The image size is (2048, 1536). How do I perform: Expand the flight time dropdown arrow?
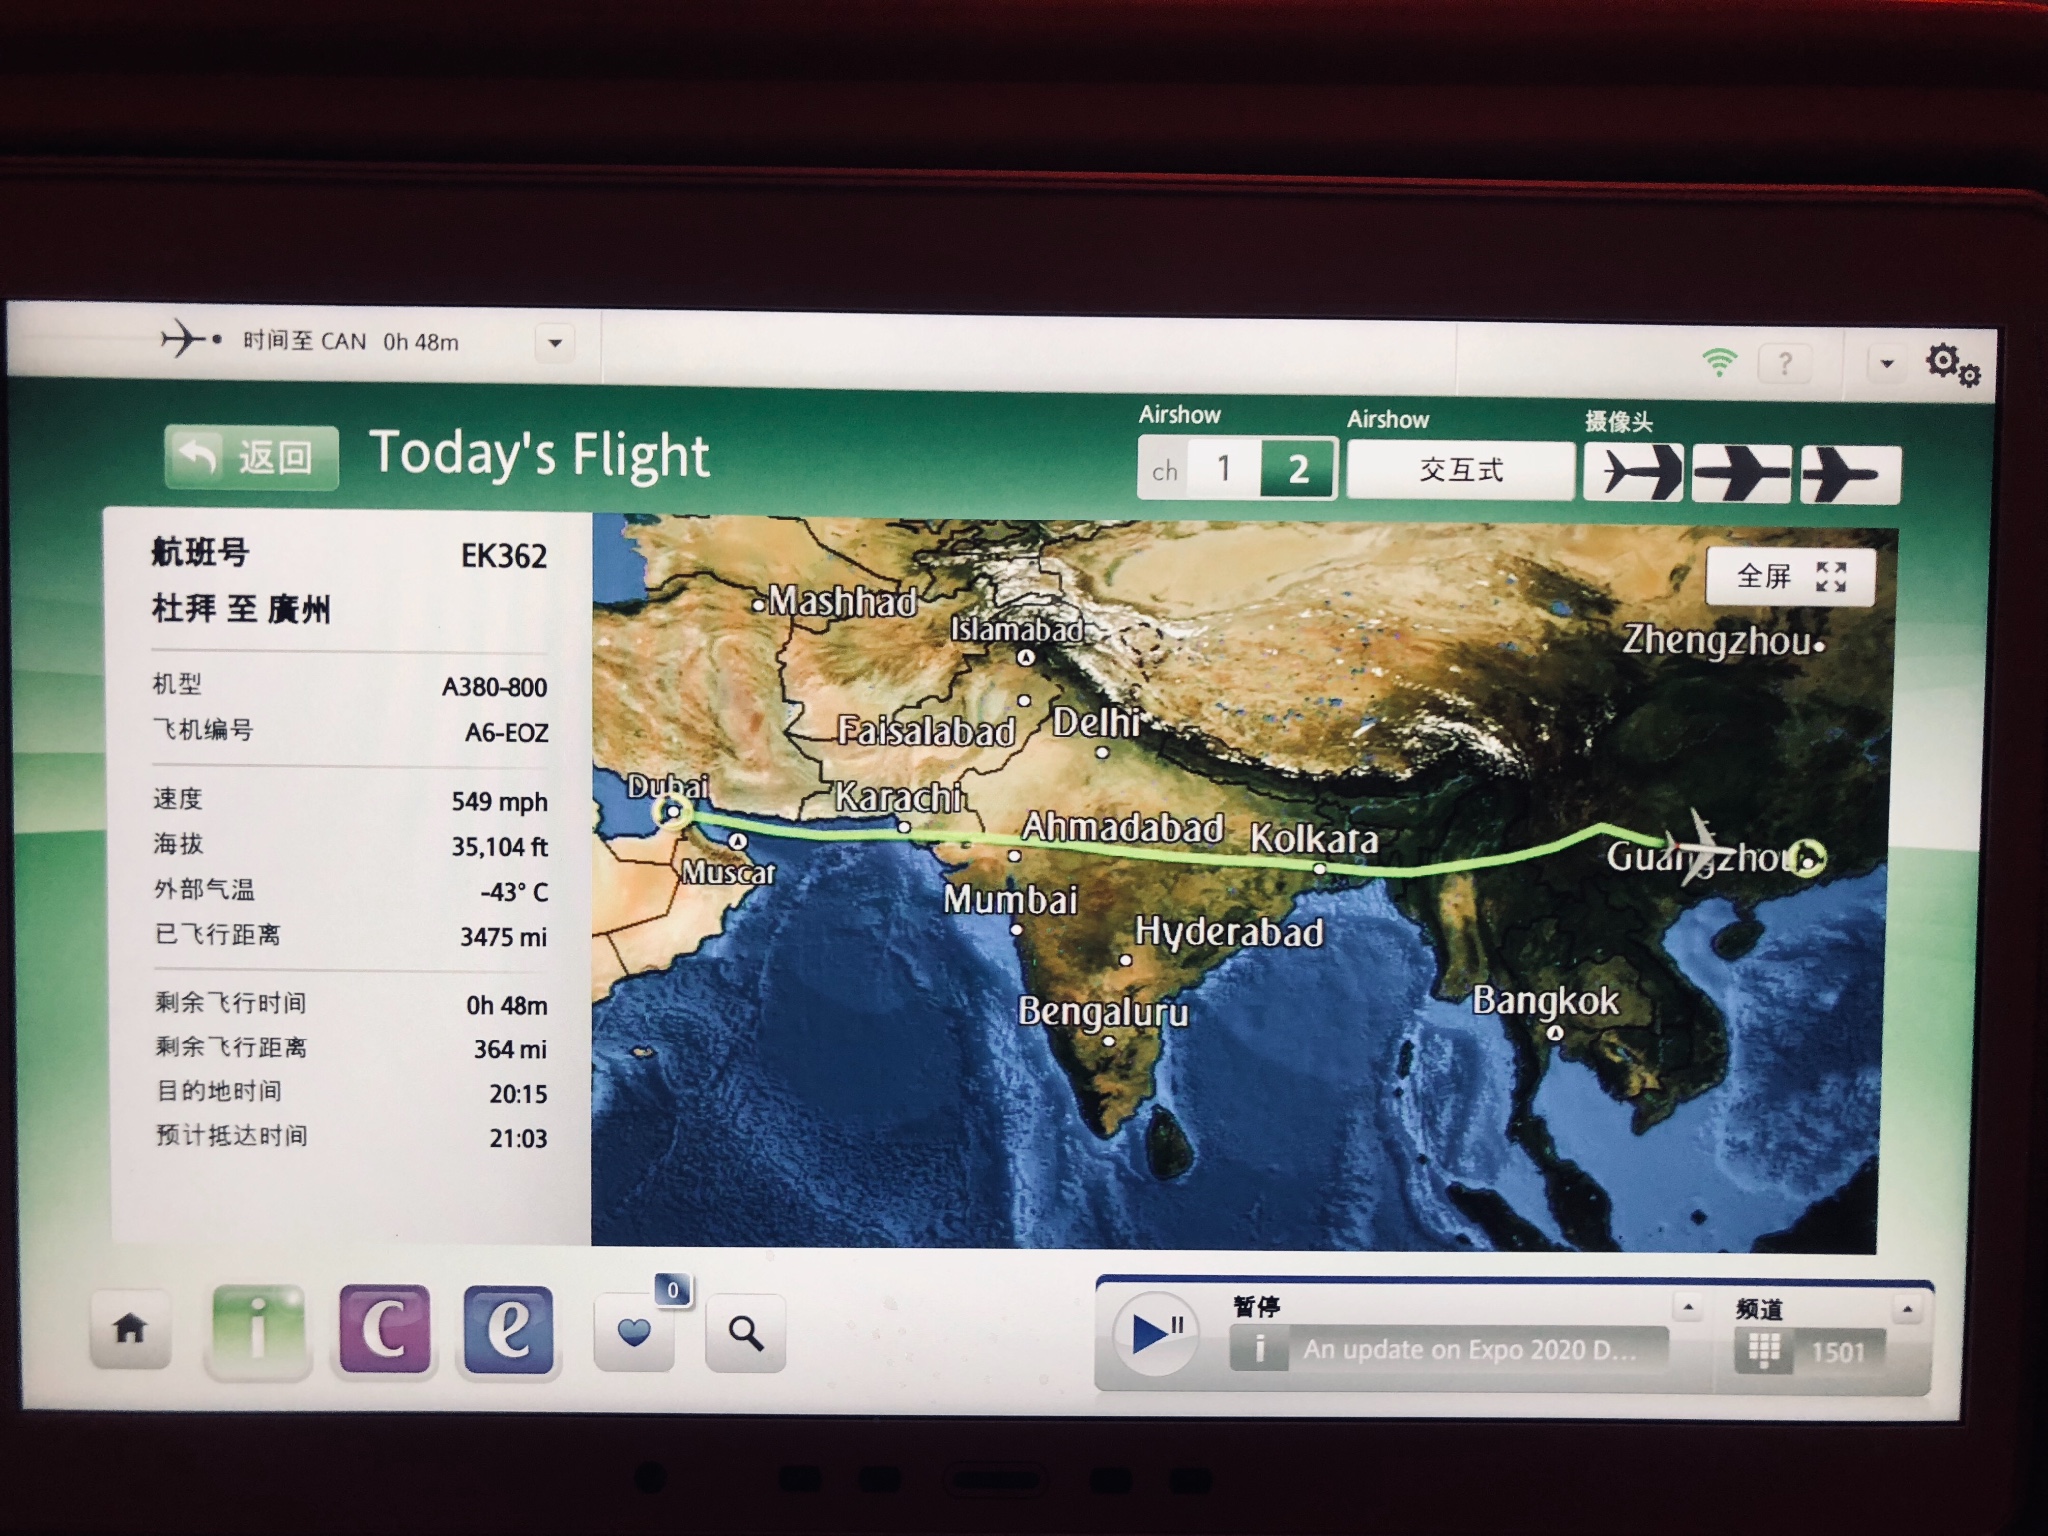[555, 344]
